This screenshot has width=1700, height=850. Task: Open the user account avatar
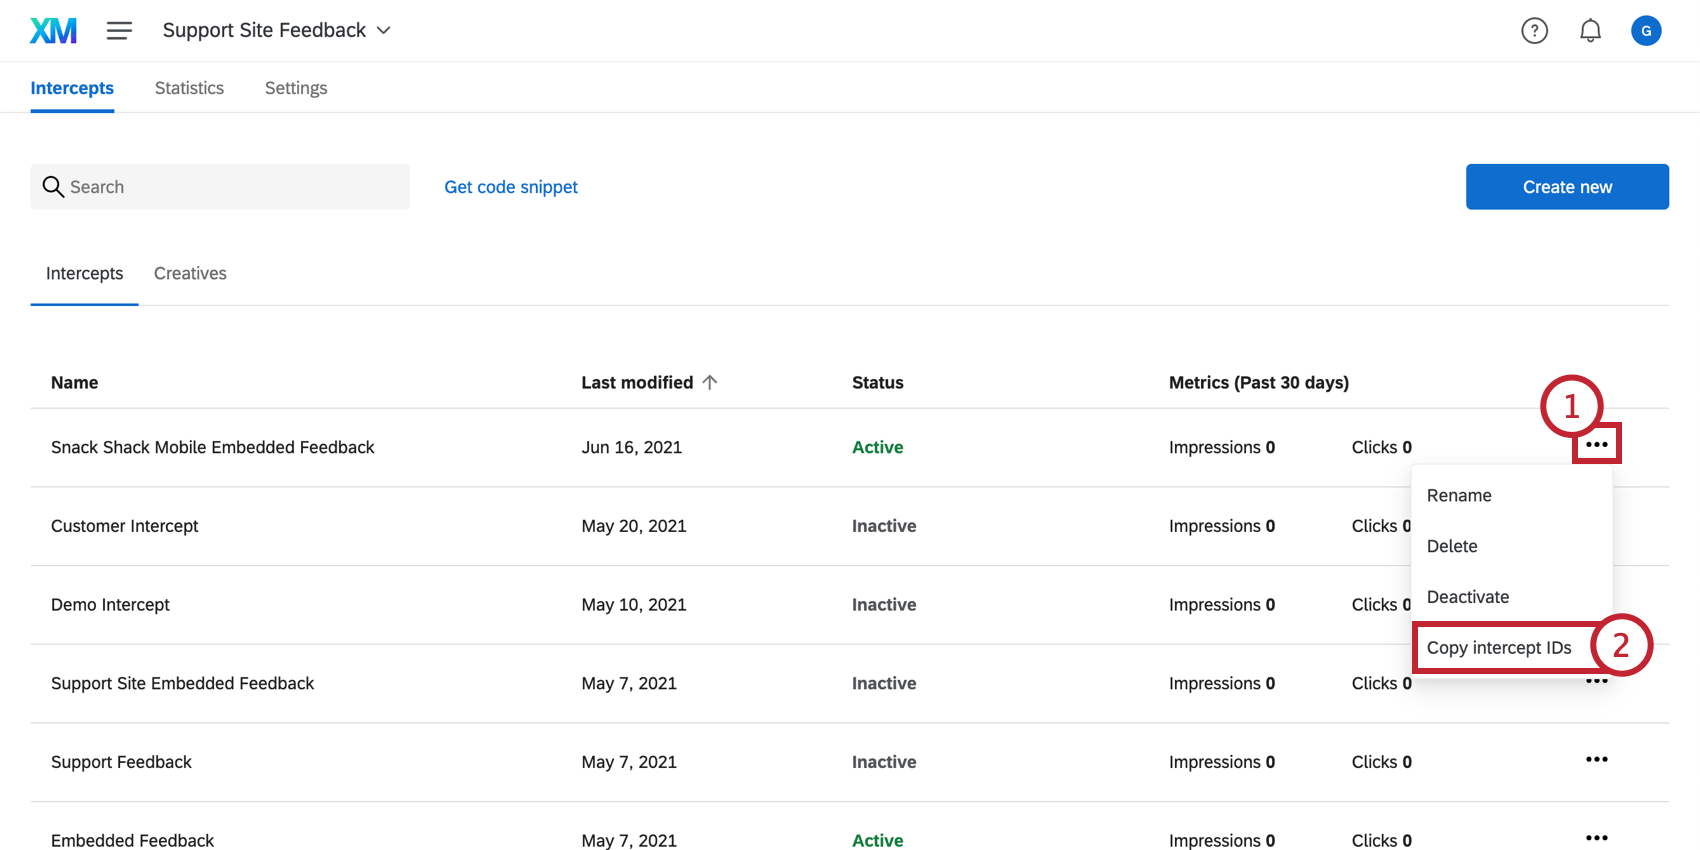click(1646, 31)
